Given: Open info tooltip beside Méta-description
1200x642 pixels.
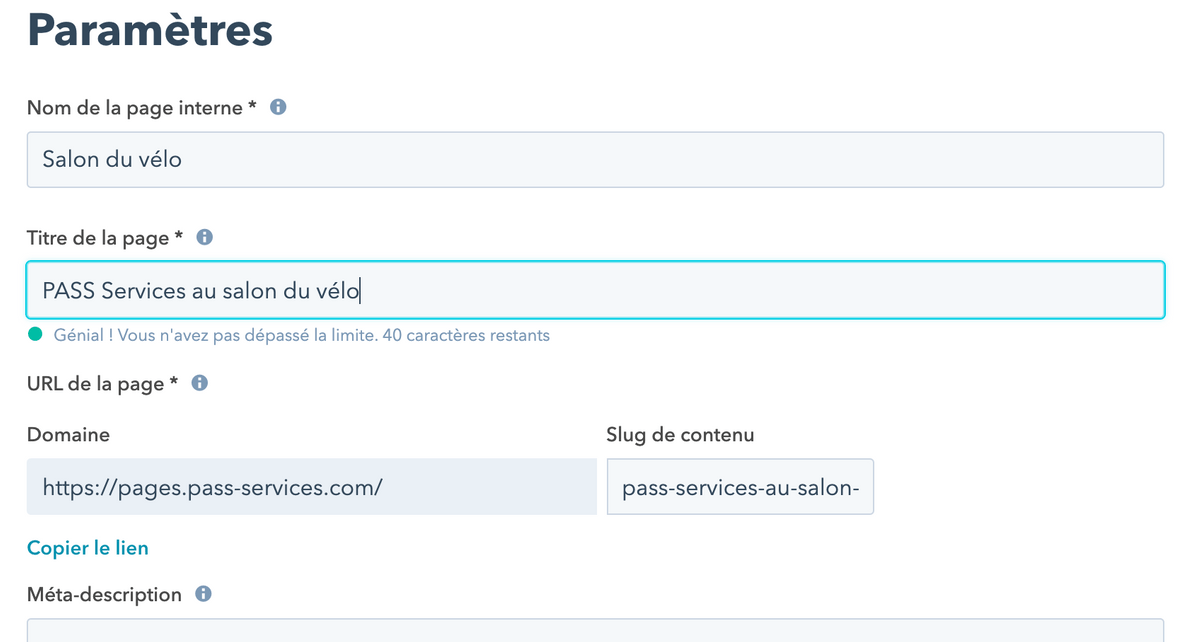Looking at the screenshot, I should 203,594.
